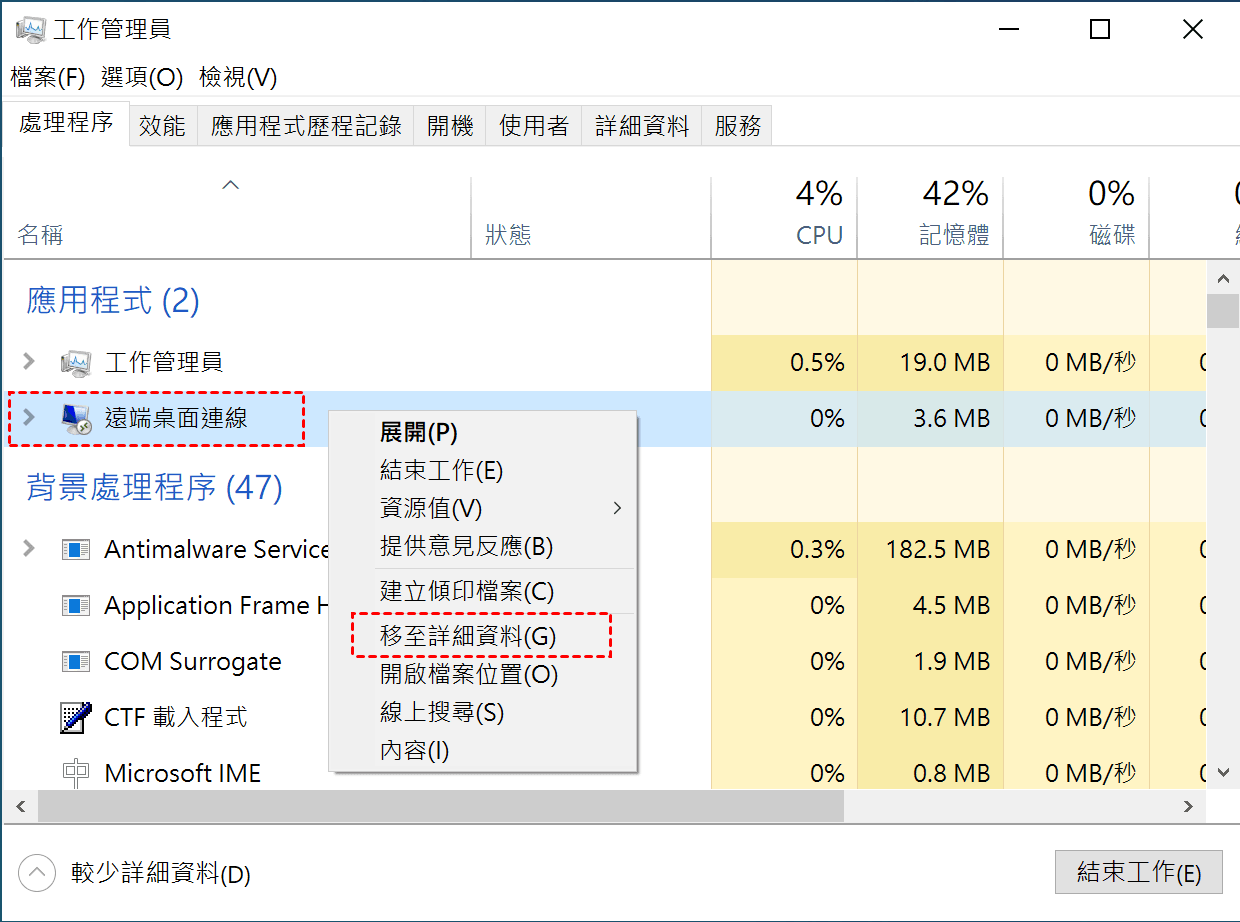The image size is (1240, 922).
Task: Expand the 遠端桌面連線 process group
Action: click(x=29, y=417)
